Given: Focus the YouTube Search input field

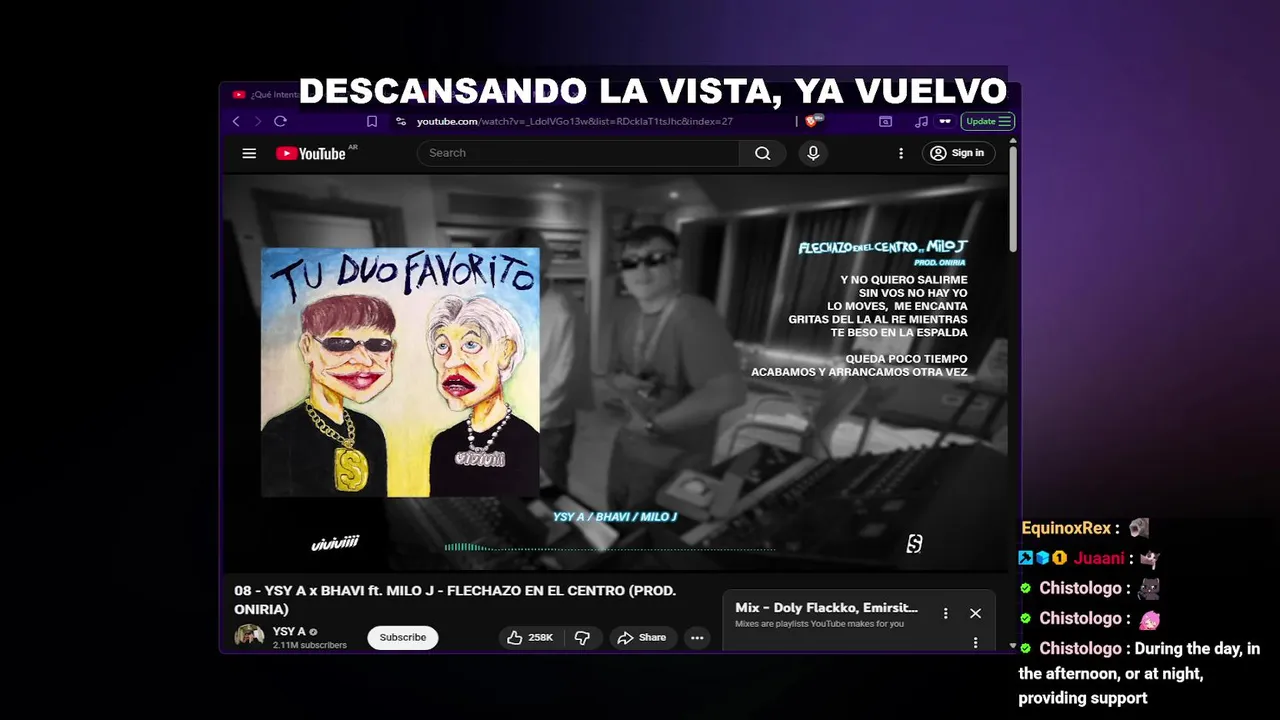Looking at the screenshot, I should click(x=580, y=153).
